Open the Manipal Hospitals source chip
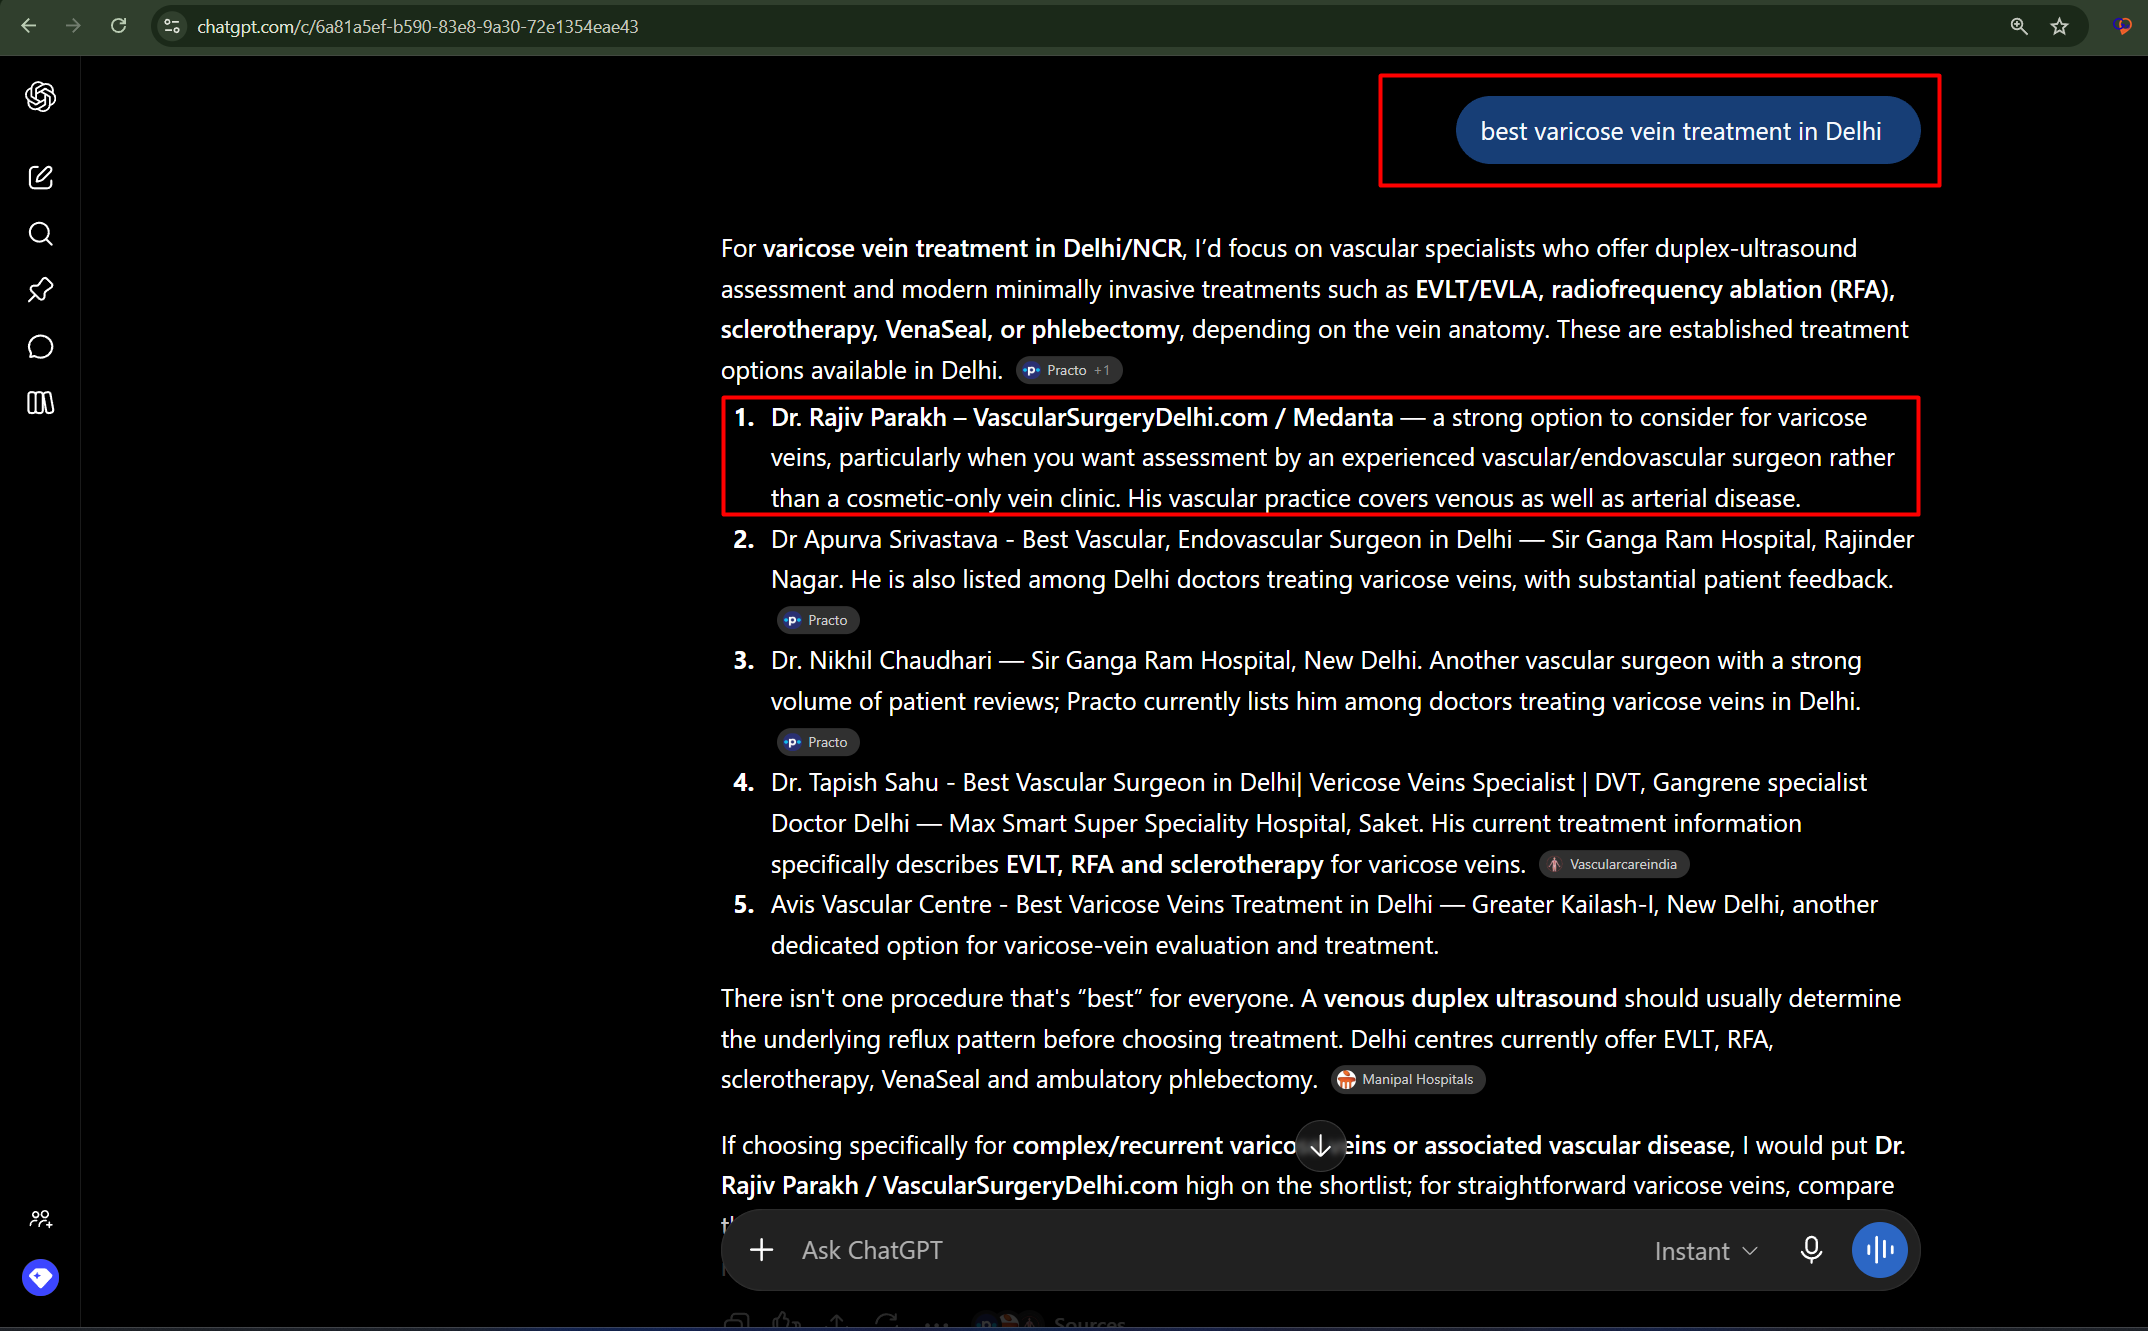Screen dimensions: 2148x1331 point(1407,1079)
